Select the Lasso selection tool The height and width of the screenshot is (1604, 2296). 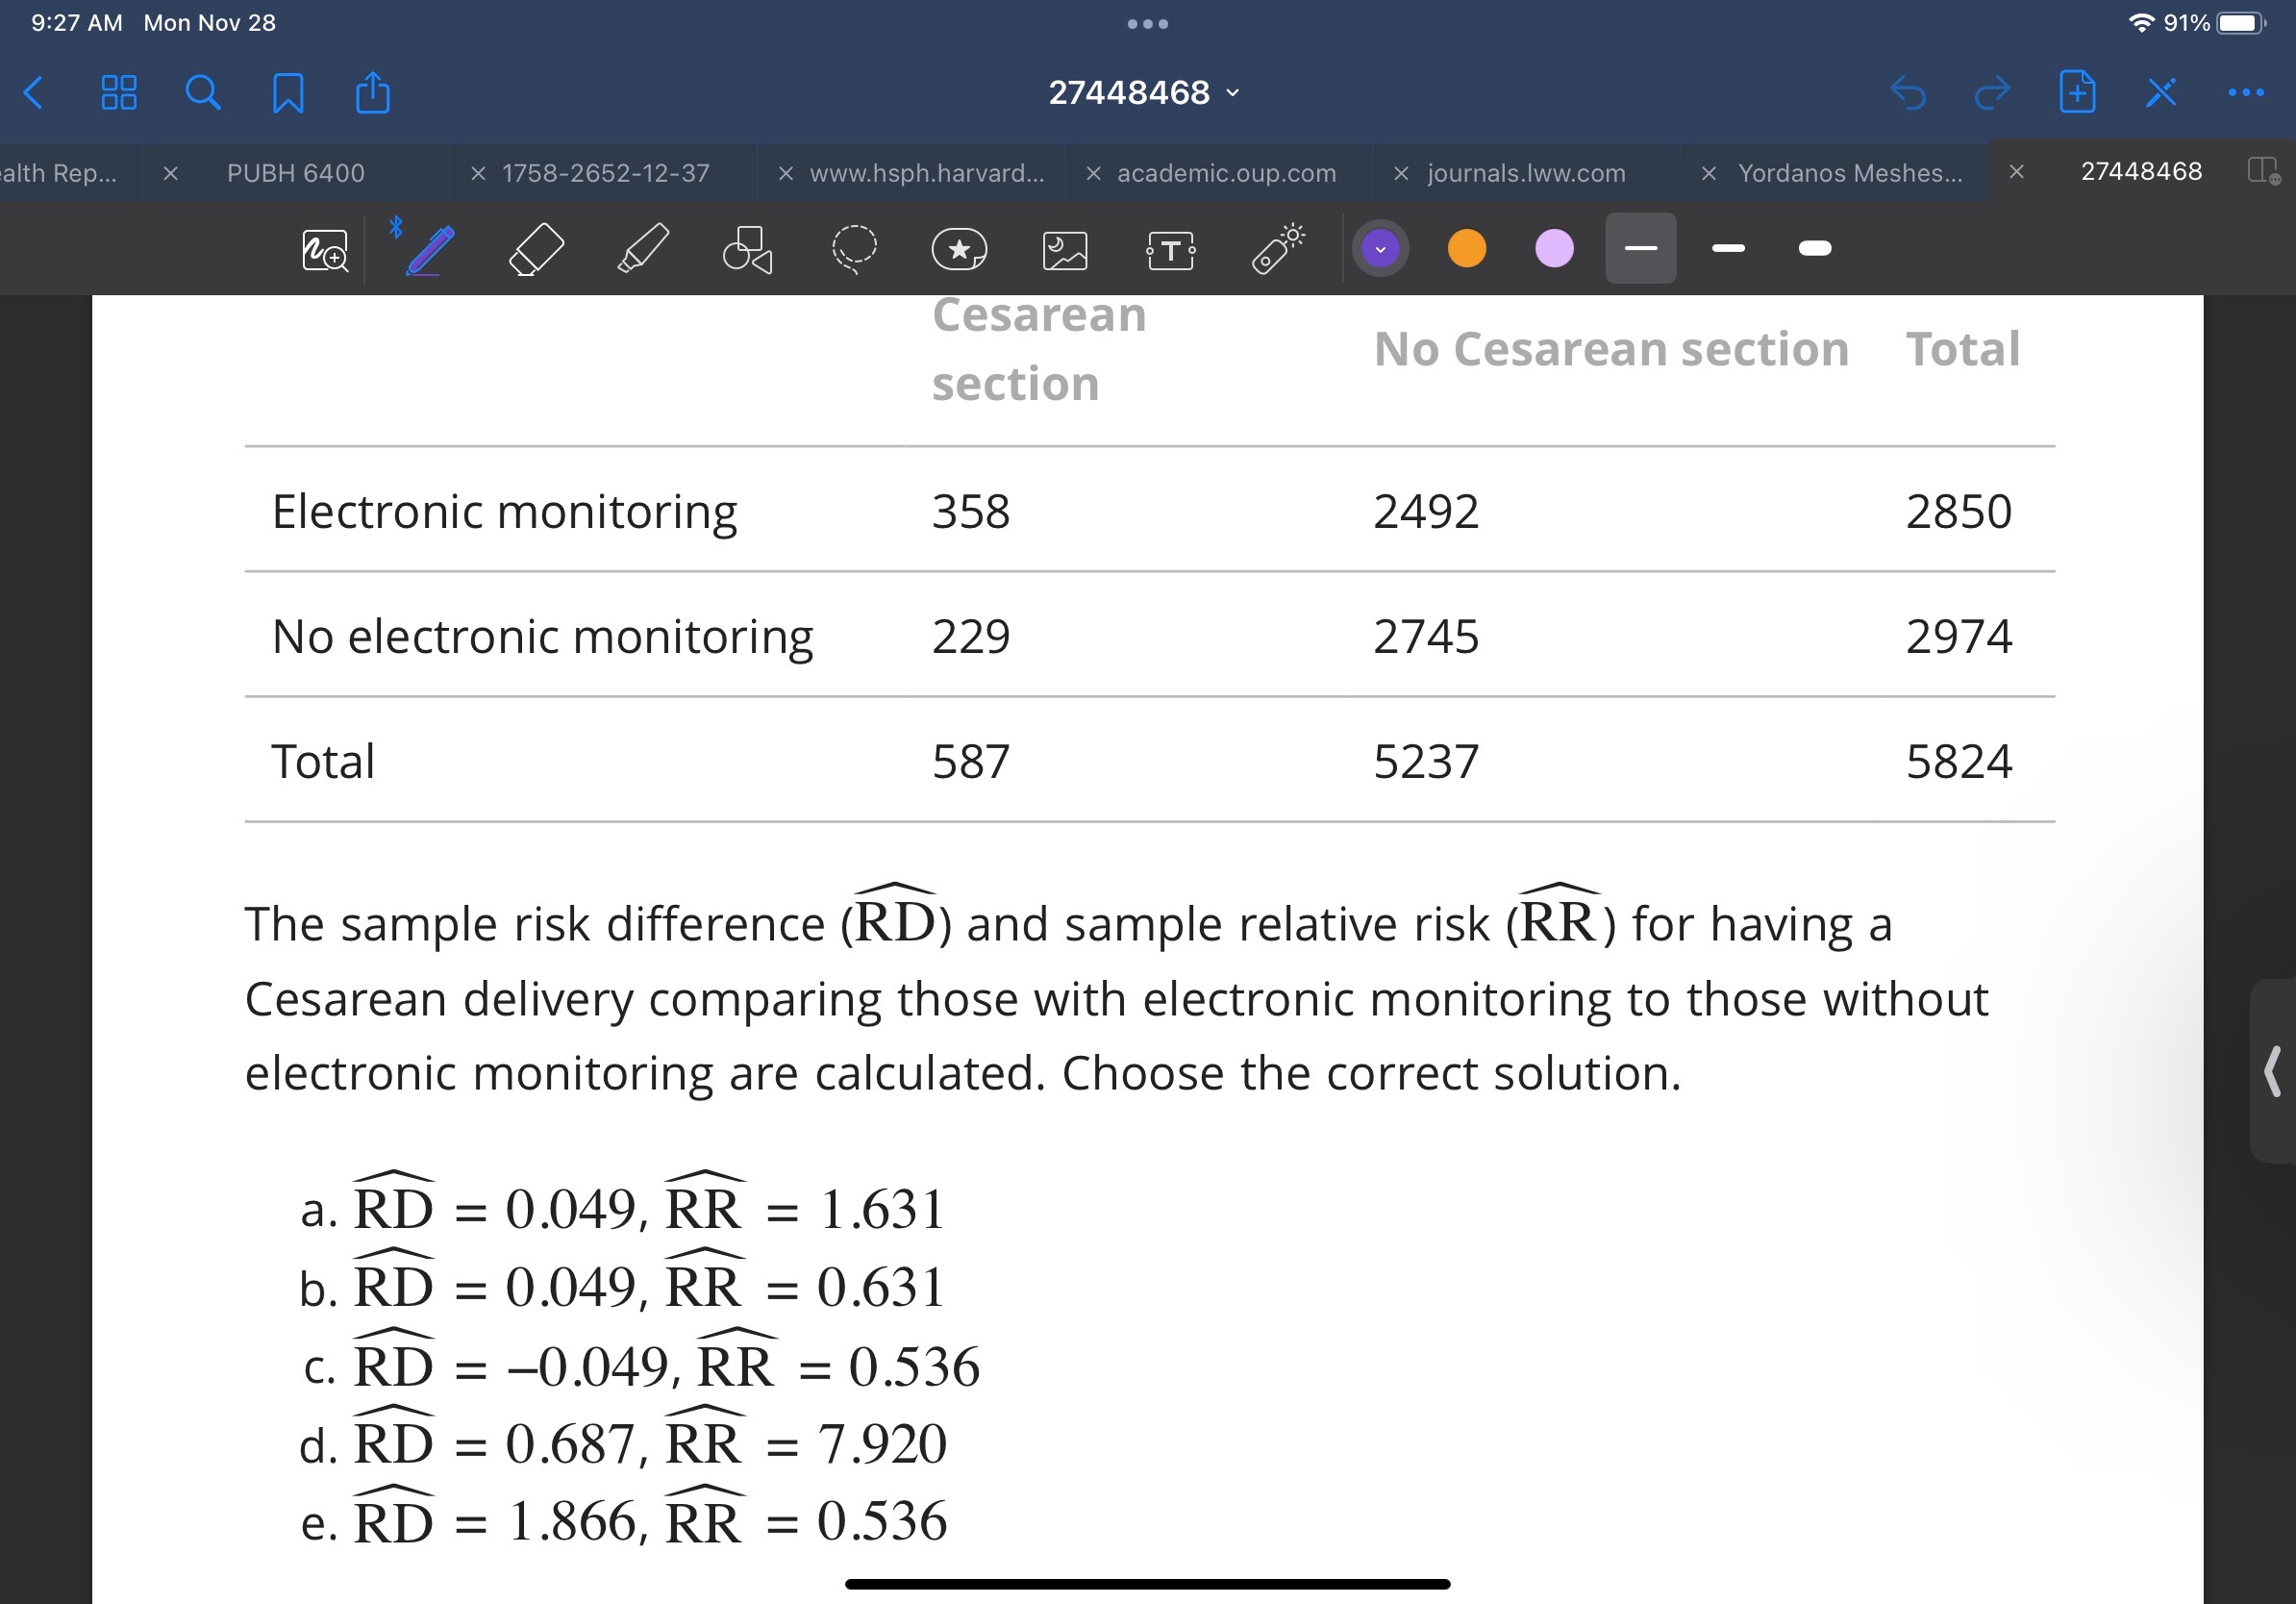pos(855,249)
